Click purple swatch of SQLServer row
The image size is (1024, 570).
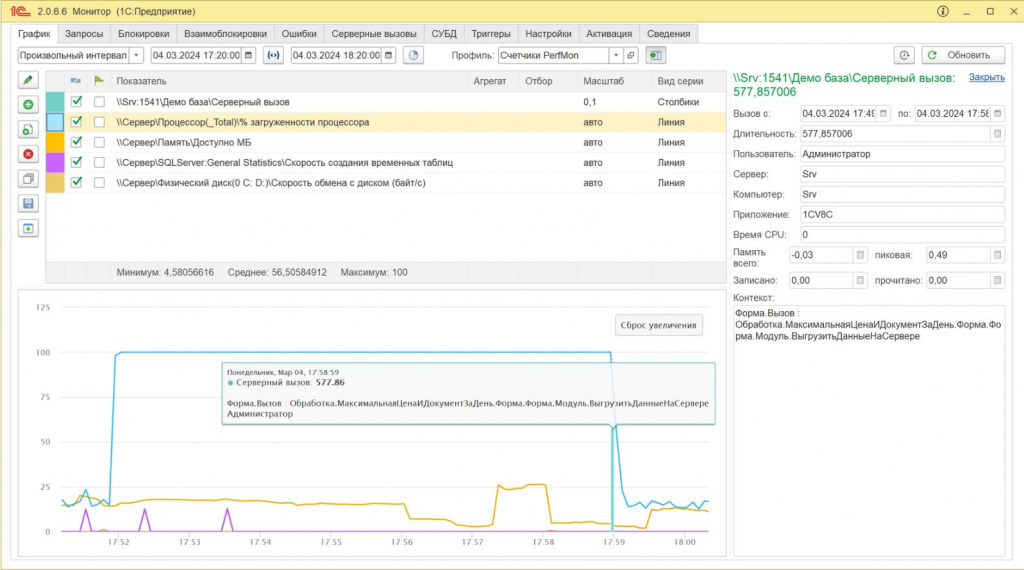click(55, 163)
